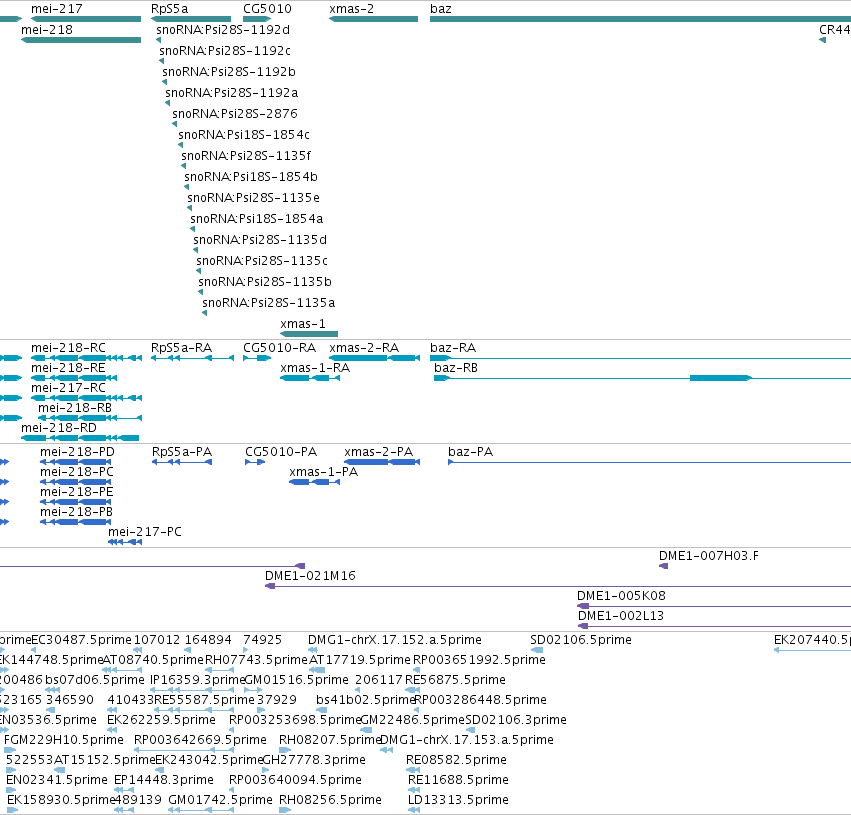Image resolution: width=851 pixels, height=815 pixels.
Task: Click mei-218-RB transcript
Action: 90,418
